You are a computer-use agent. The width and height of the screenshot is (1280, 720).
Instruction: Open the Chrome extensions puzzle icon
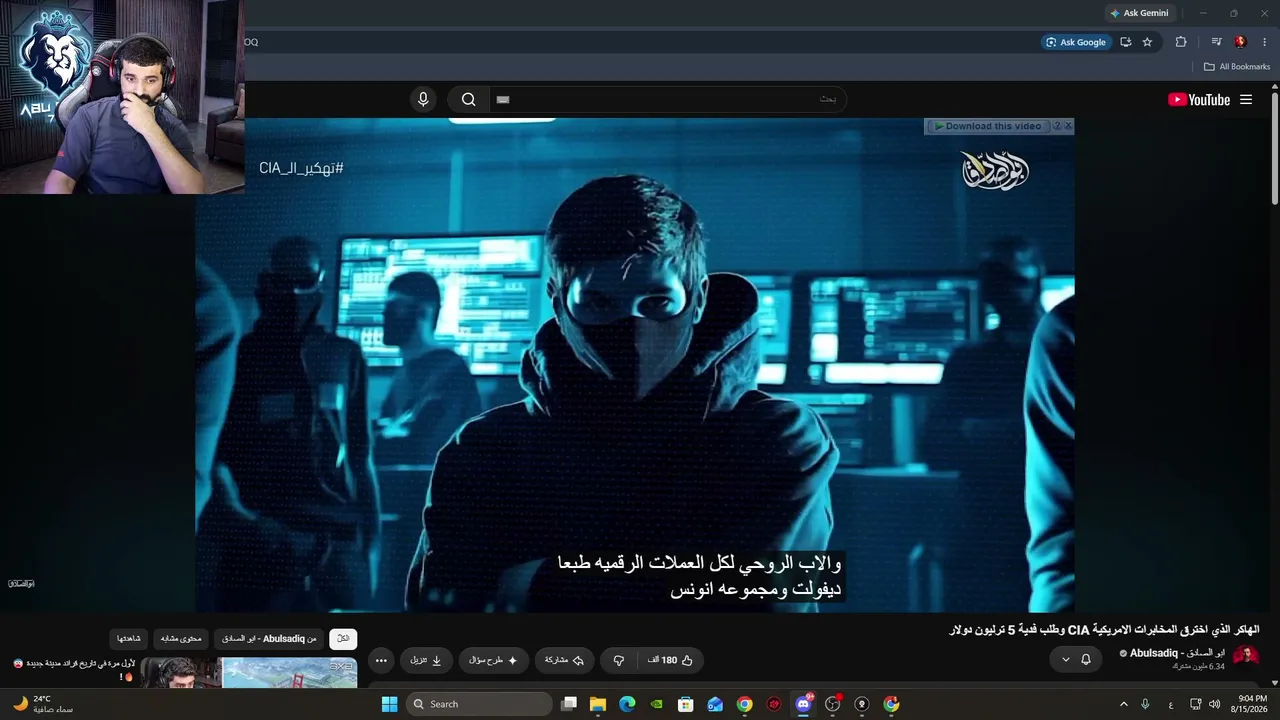point(1181,42)
